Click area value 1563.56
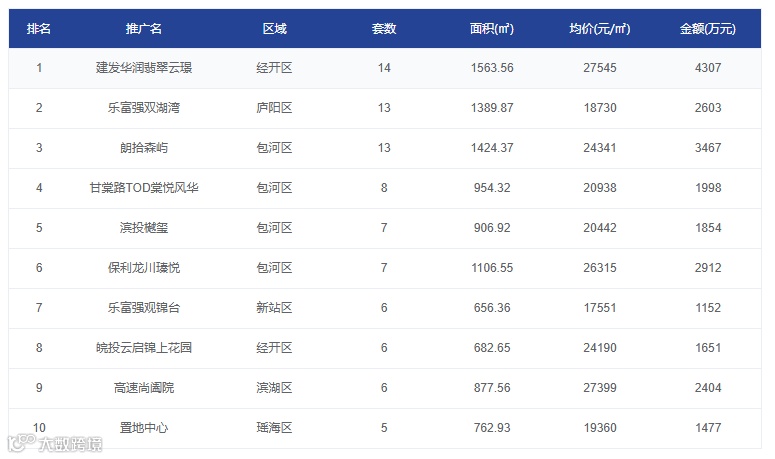The height and width of the screenshot is (459, 775). [492, 68]
